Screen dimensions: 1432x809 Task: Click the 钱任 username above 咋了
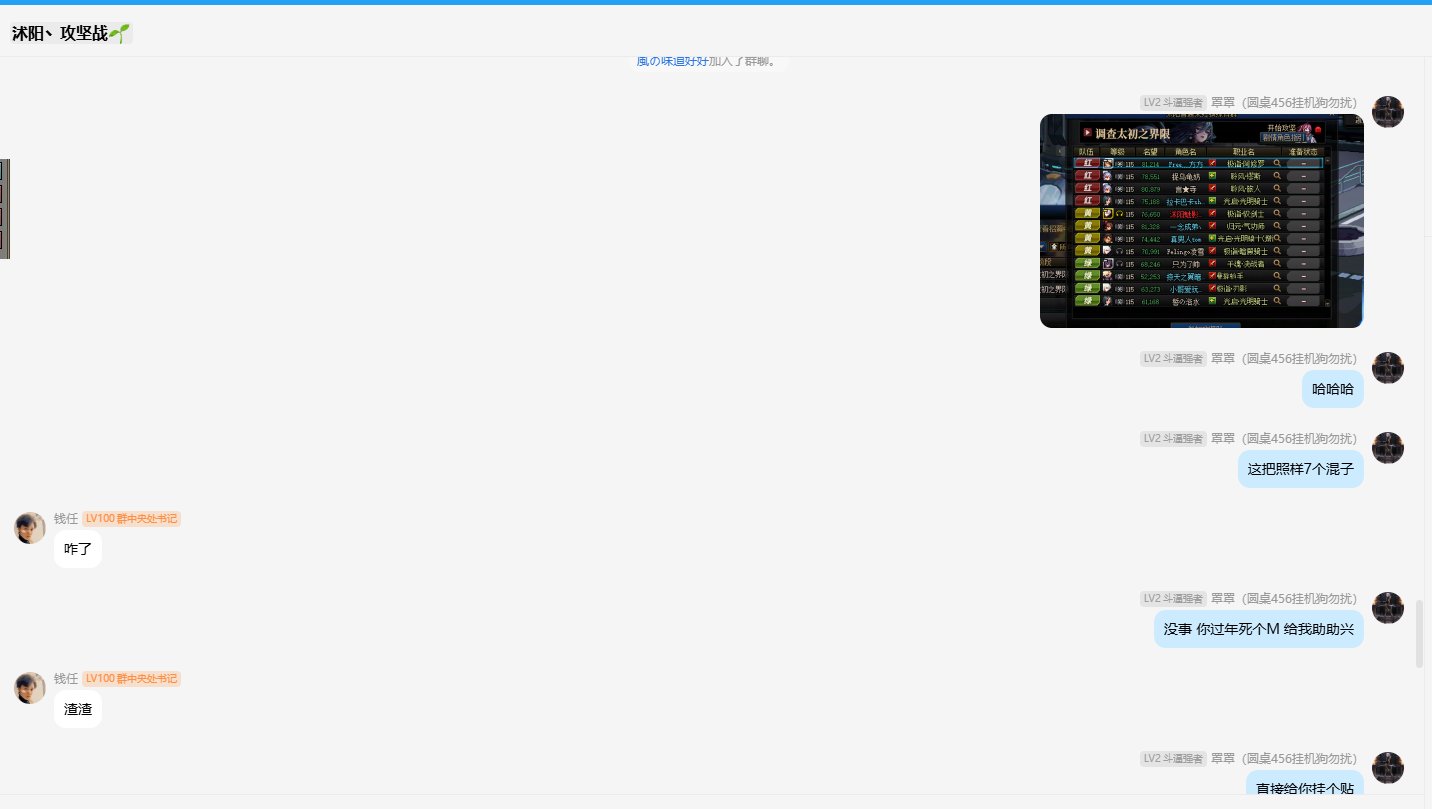(x=66, y=519)
